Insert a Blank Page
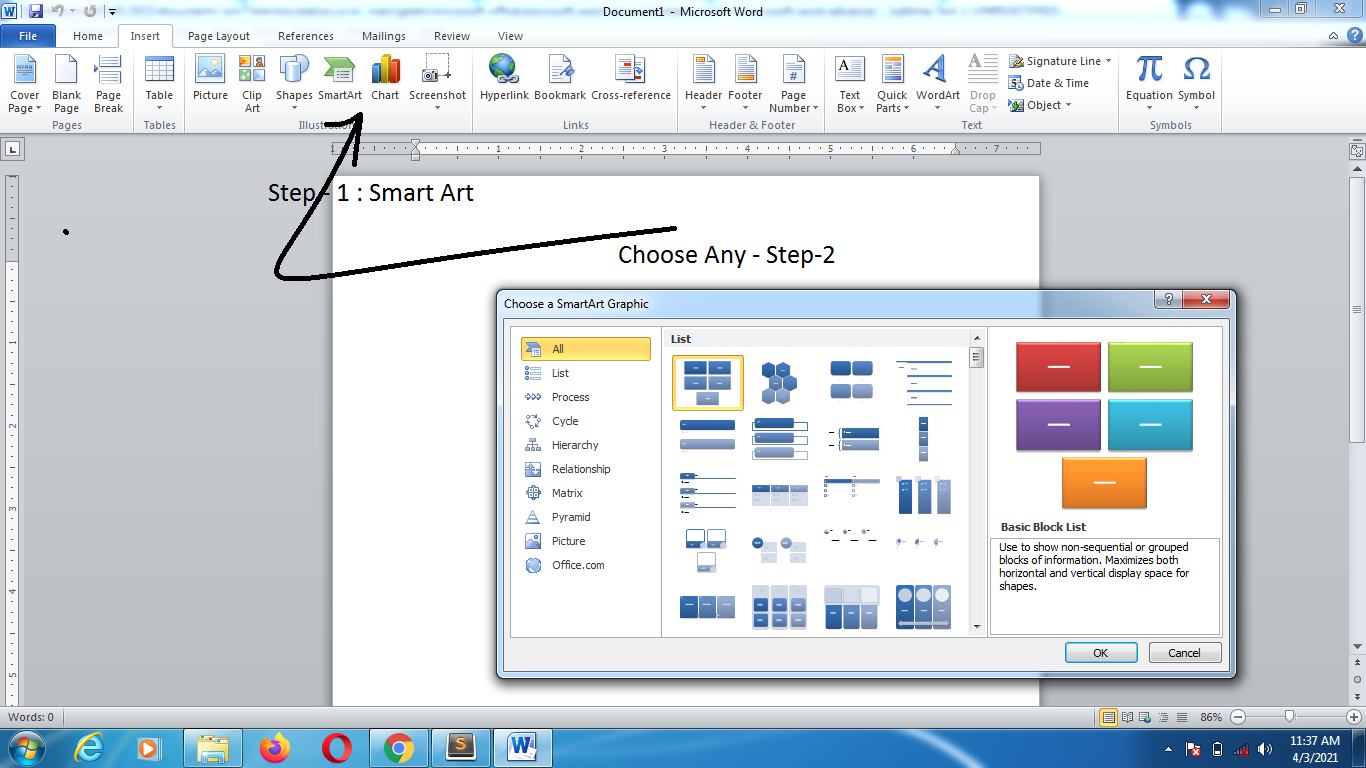 [67, 79]
